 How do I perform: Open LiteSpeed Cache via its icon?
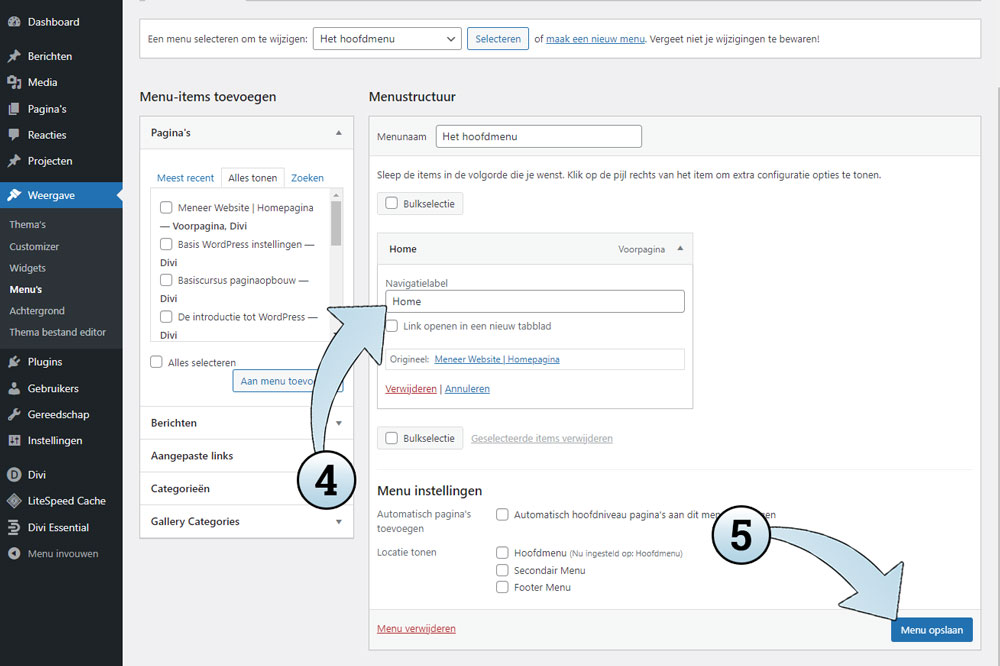click(14, 501)
